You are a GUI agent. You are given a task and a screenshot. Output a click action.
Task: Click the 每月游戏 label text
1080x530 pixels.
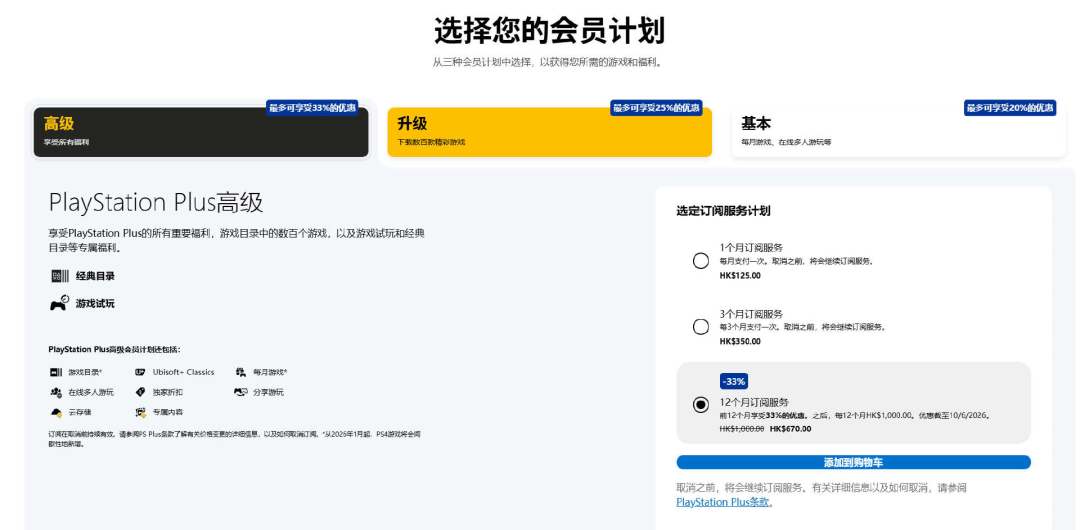(x=269, y=372)
